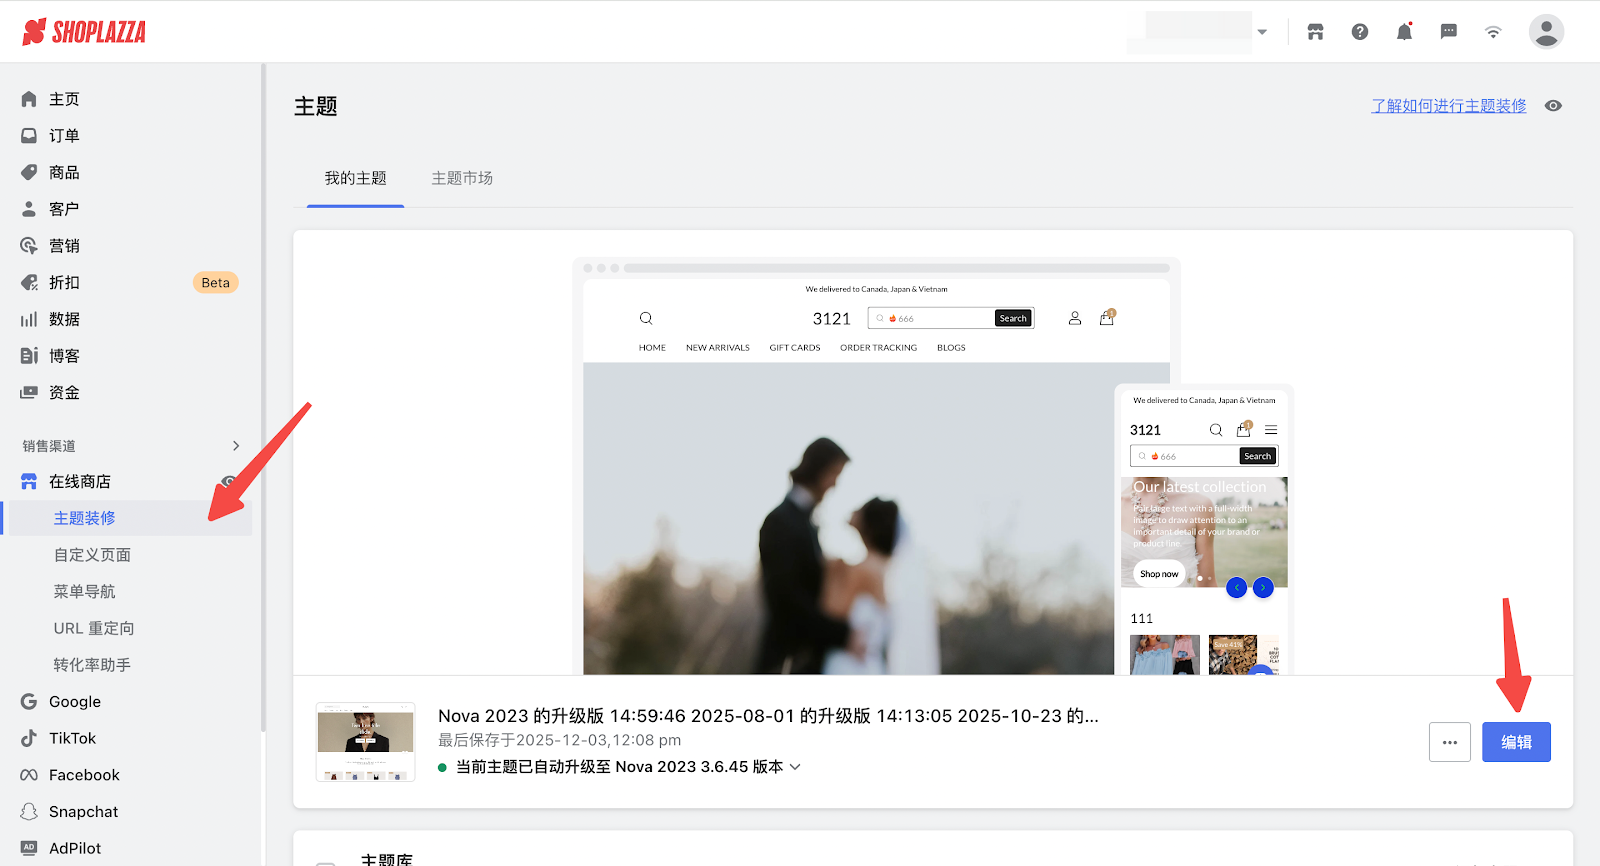
Task: Expand the 销售渠道 sales channels chevron
Action: (x=236, y=446)
